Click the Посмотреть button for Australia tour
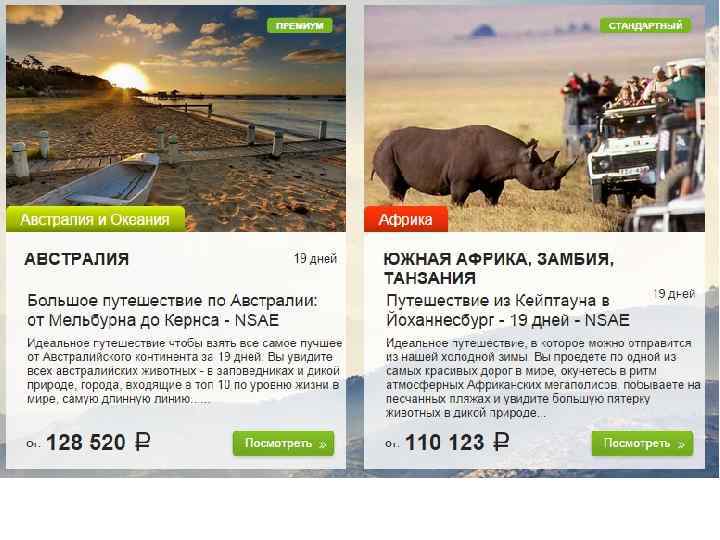Screen dimensions: 720x540 (283, 443)
